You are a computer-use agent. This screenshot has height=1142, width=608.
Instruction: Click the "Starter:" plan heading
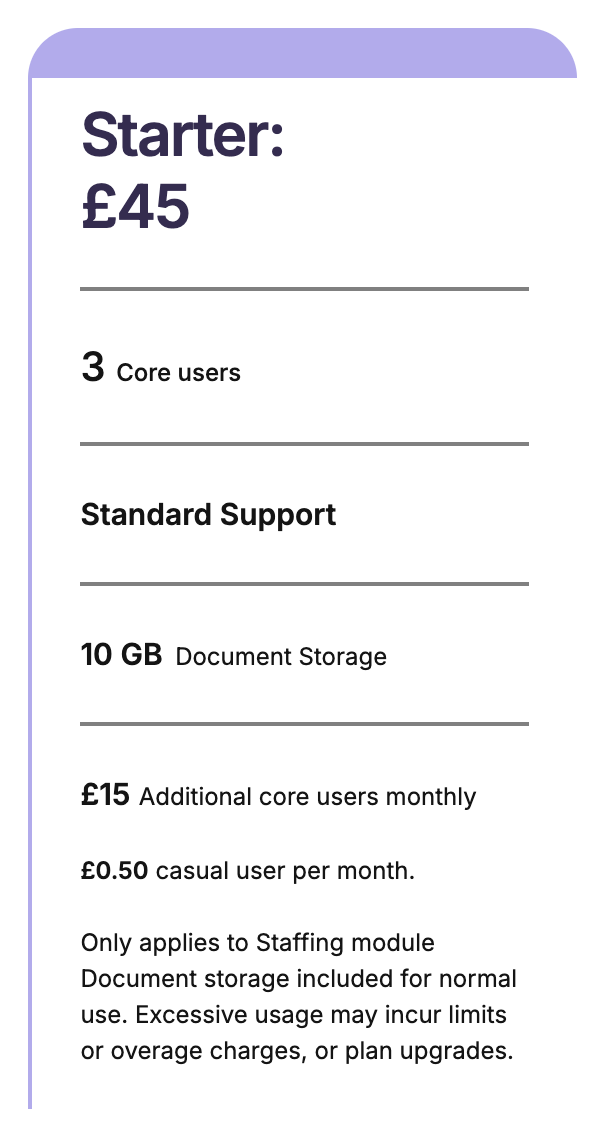coord(183,135)
